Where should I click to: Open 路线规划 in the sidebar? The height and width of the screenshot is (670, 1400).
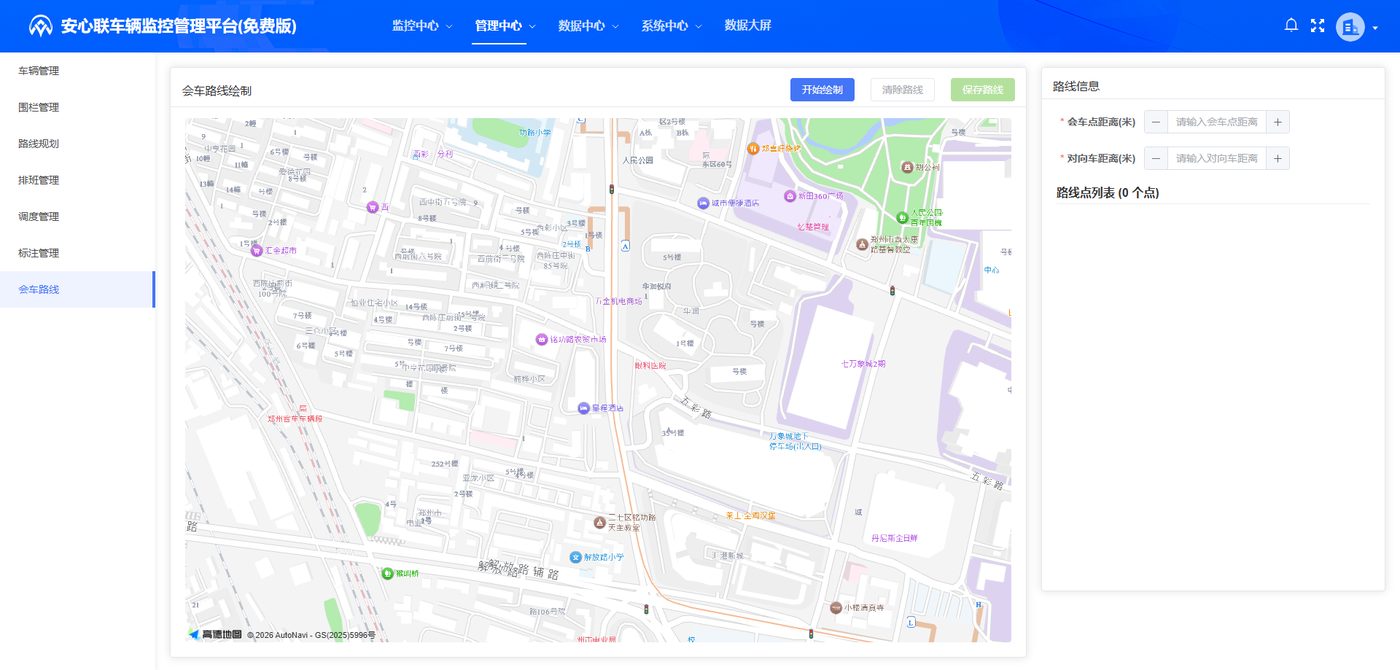[x=77, y=144]
